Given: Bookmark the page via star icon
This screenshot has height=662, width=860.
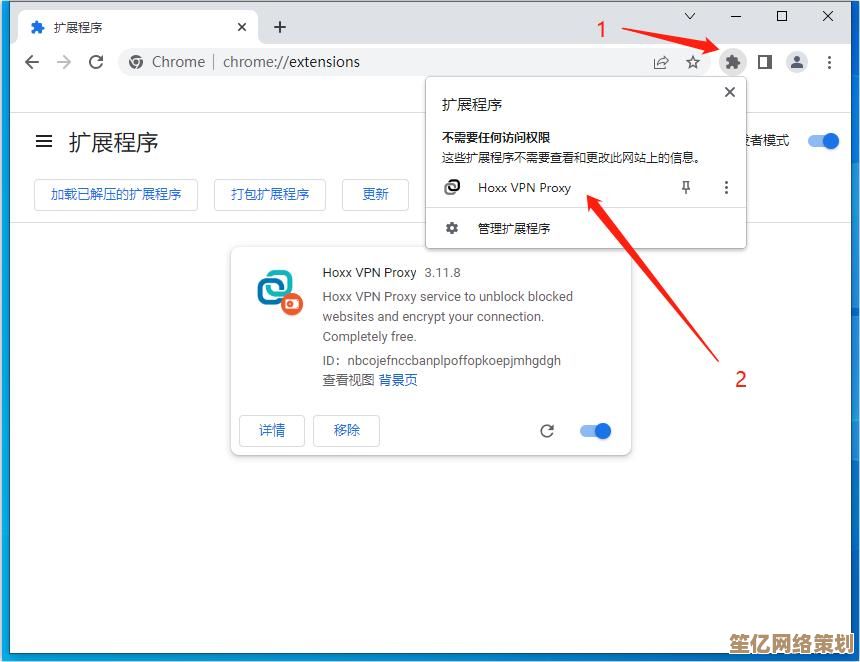Looking at the screenshot, I should [693, 62].
